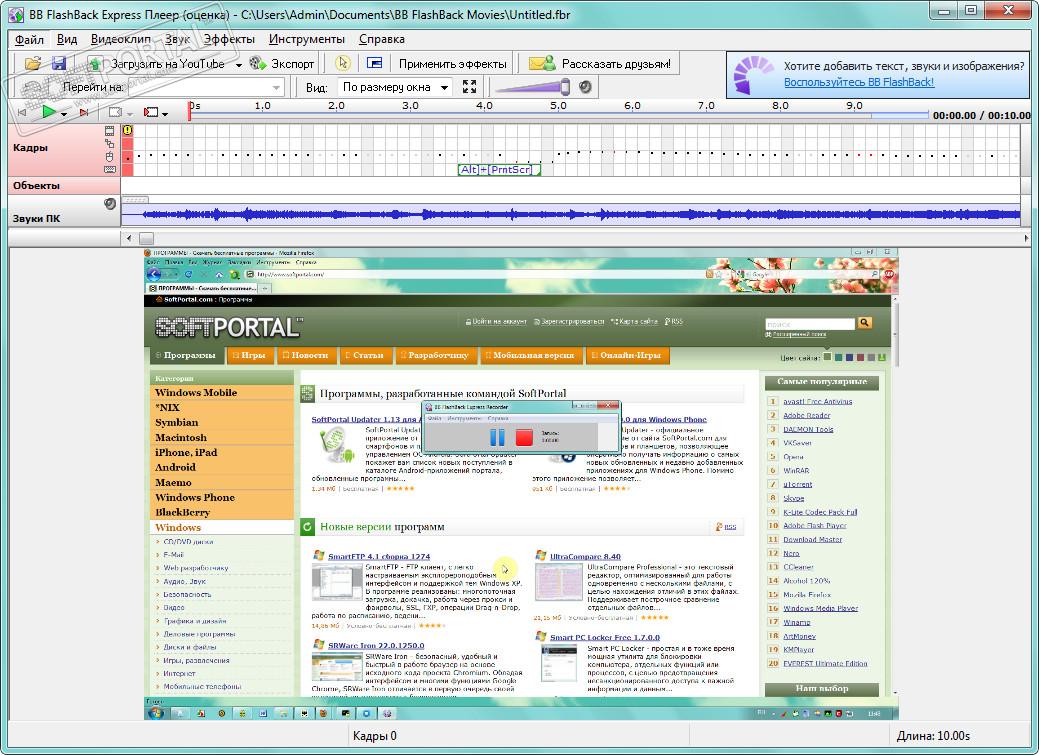
Task: Expand the play options arrow
Action: coord(64,114)
